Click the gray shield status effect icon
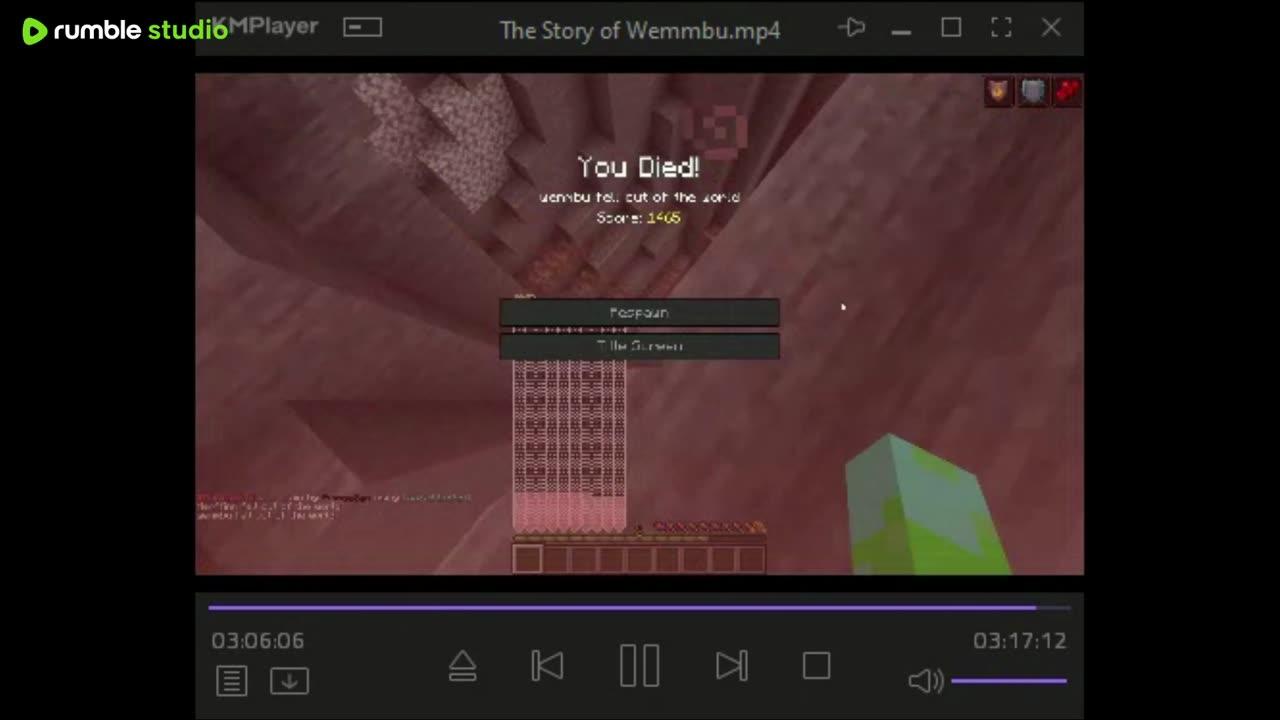The height and width of the screenshot is (720, 1280). coord(1032,92)
